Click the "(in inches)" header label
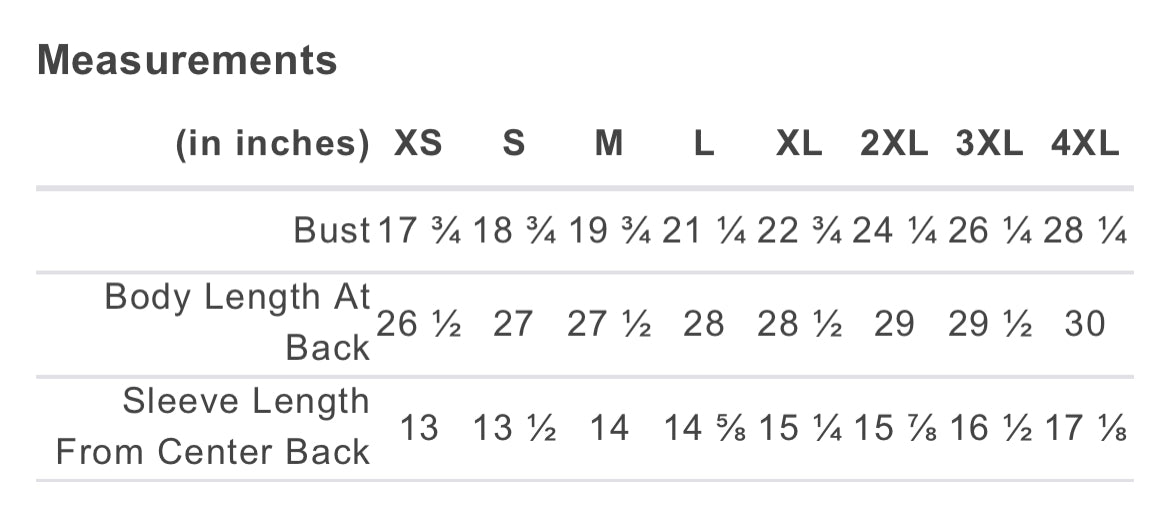This screenshot has width=1170, height=519. [x=273, y=145]
